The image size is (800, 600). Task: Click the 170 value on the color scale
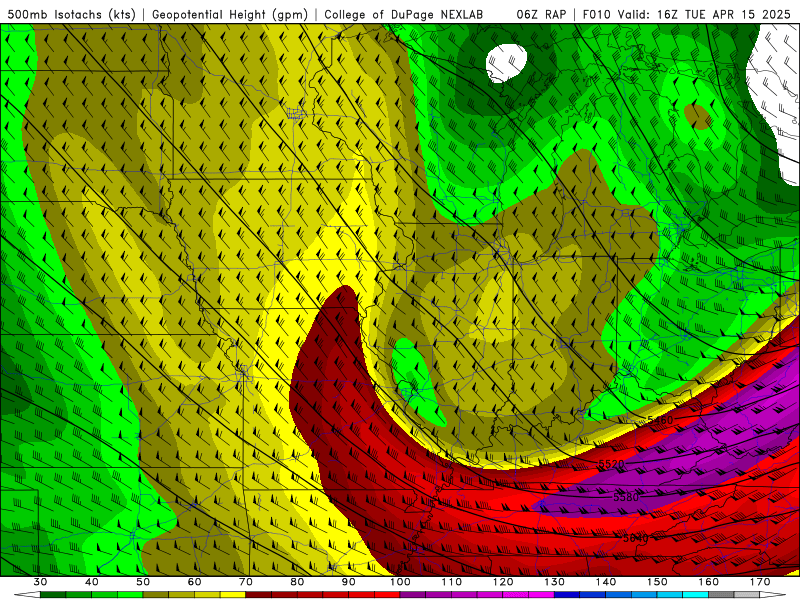pyautogui.click(x=760, y=582)
